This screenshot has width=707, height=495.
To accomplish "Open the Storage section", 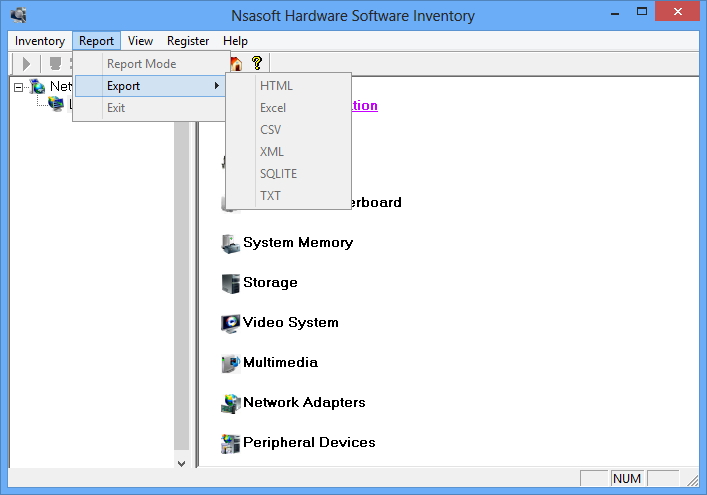I will pos(271,283).
